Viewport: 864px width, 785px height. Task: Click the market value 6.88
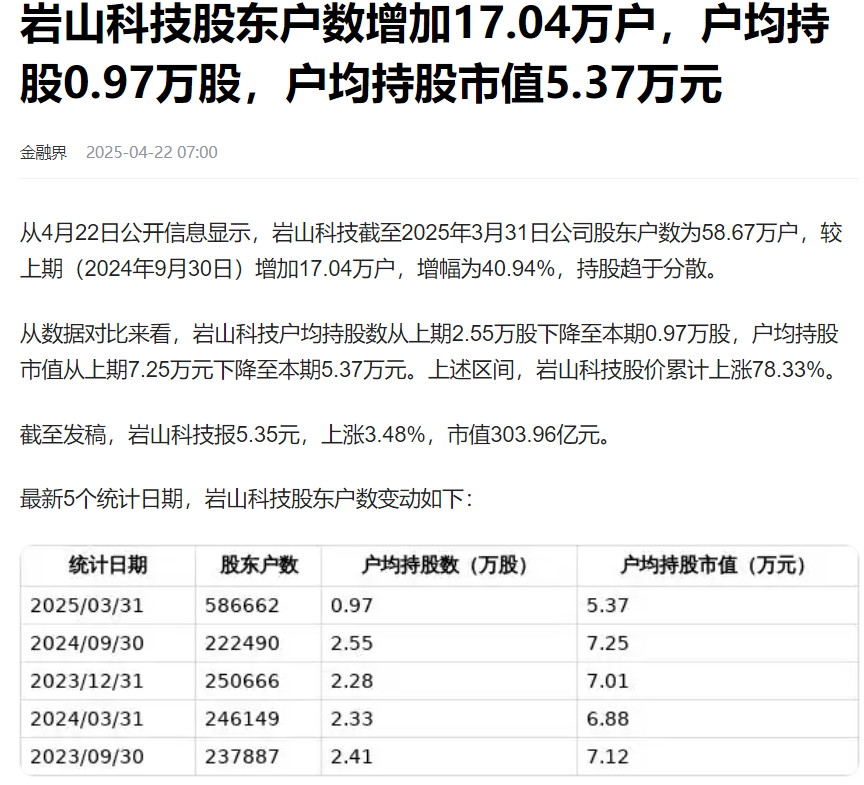click(x=608, y=719)
